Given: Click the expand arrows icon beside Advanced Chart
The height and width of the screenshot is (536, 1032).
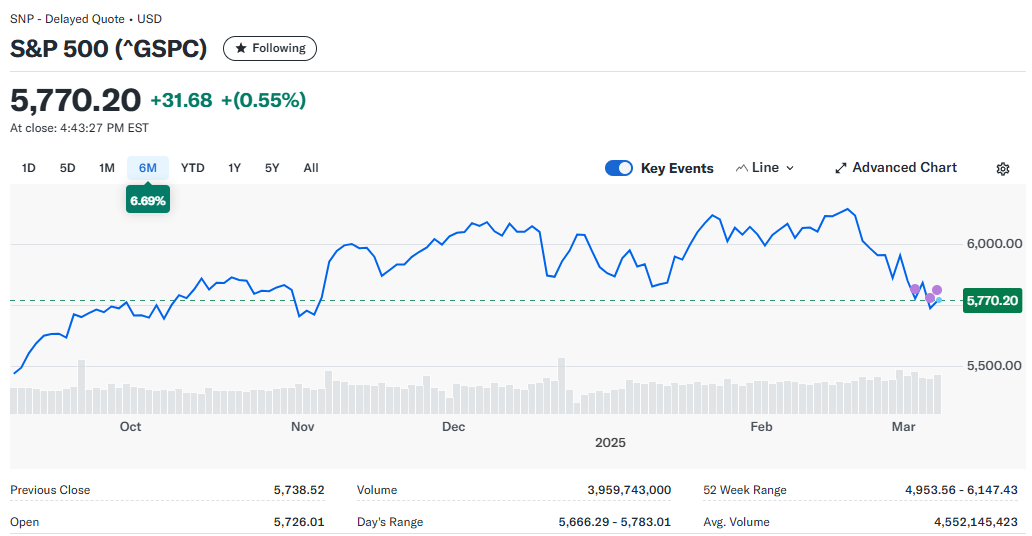Looking at the screenshot, I should point(840,168).
